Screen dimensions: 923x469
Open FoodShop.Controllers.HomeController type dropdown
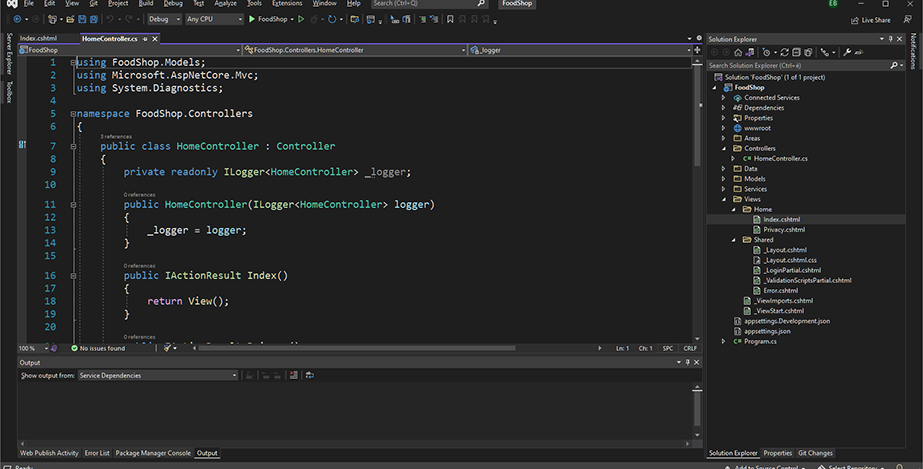(x=355, y=50)
